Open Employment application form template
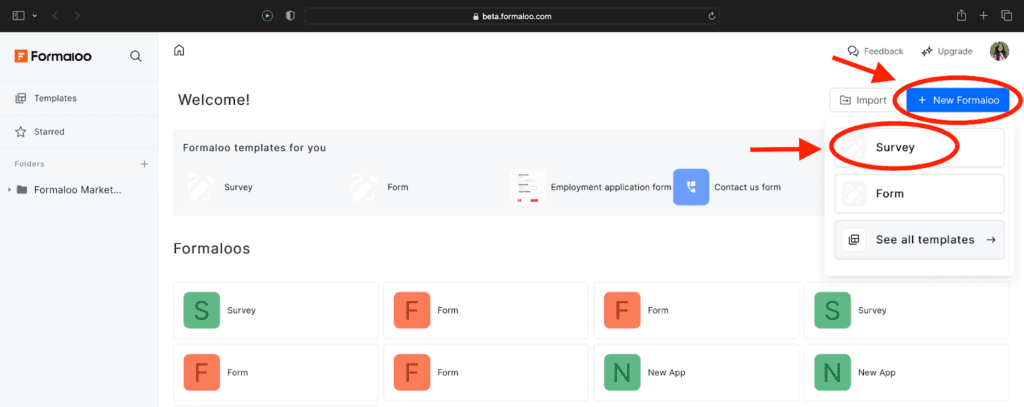Viewport: 1024px width, 407px height. pyautogui.click(x=590, y=187)
